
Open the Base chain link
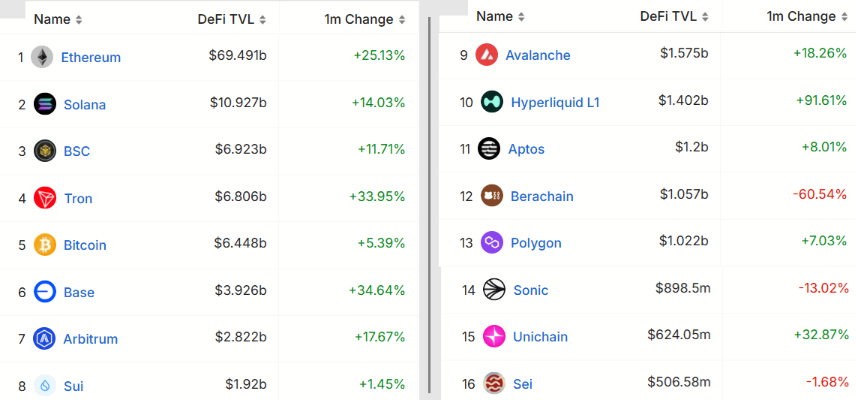click(x=79, y=292)
